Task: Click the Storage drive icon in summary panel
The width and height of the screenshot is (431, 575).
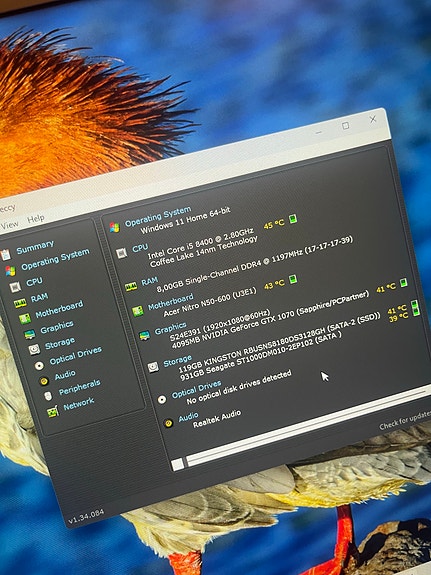Action: (153, 367)
